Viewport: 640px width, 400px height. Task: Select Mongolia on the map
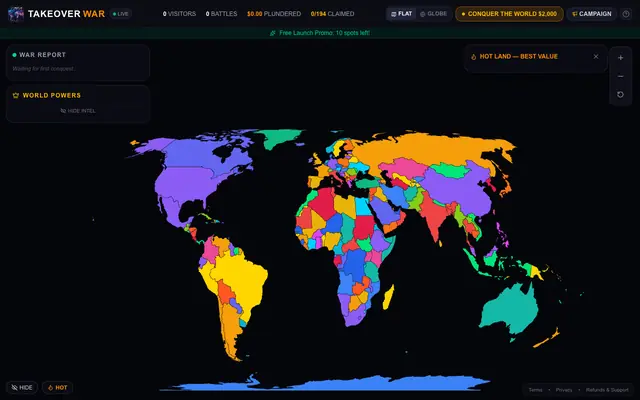450,170
